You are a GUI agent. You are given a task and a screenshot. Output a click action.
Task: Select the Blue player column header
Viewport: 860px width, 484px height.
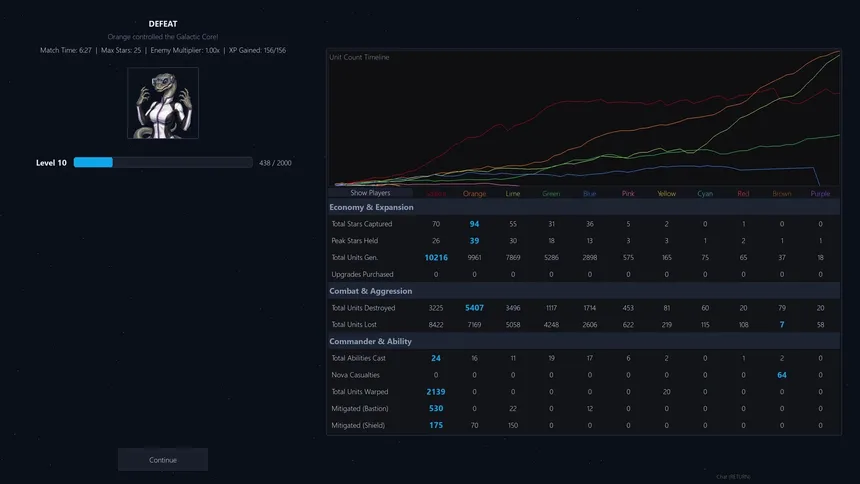click(x=590, y=194)
